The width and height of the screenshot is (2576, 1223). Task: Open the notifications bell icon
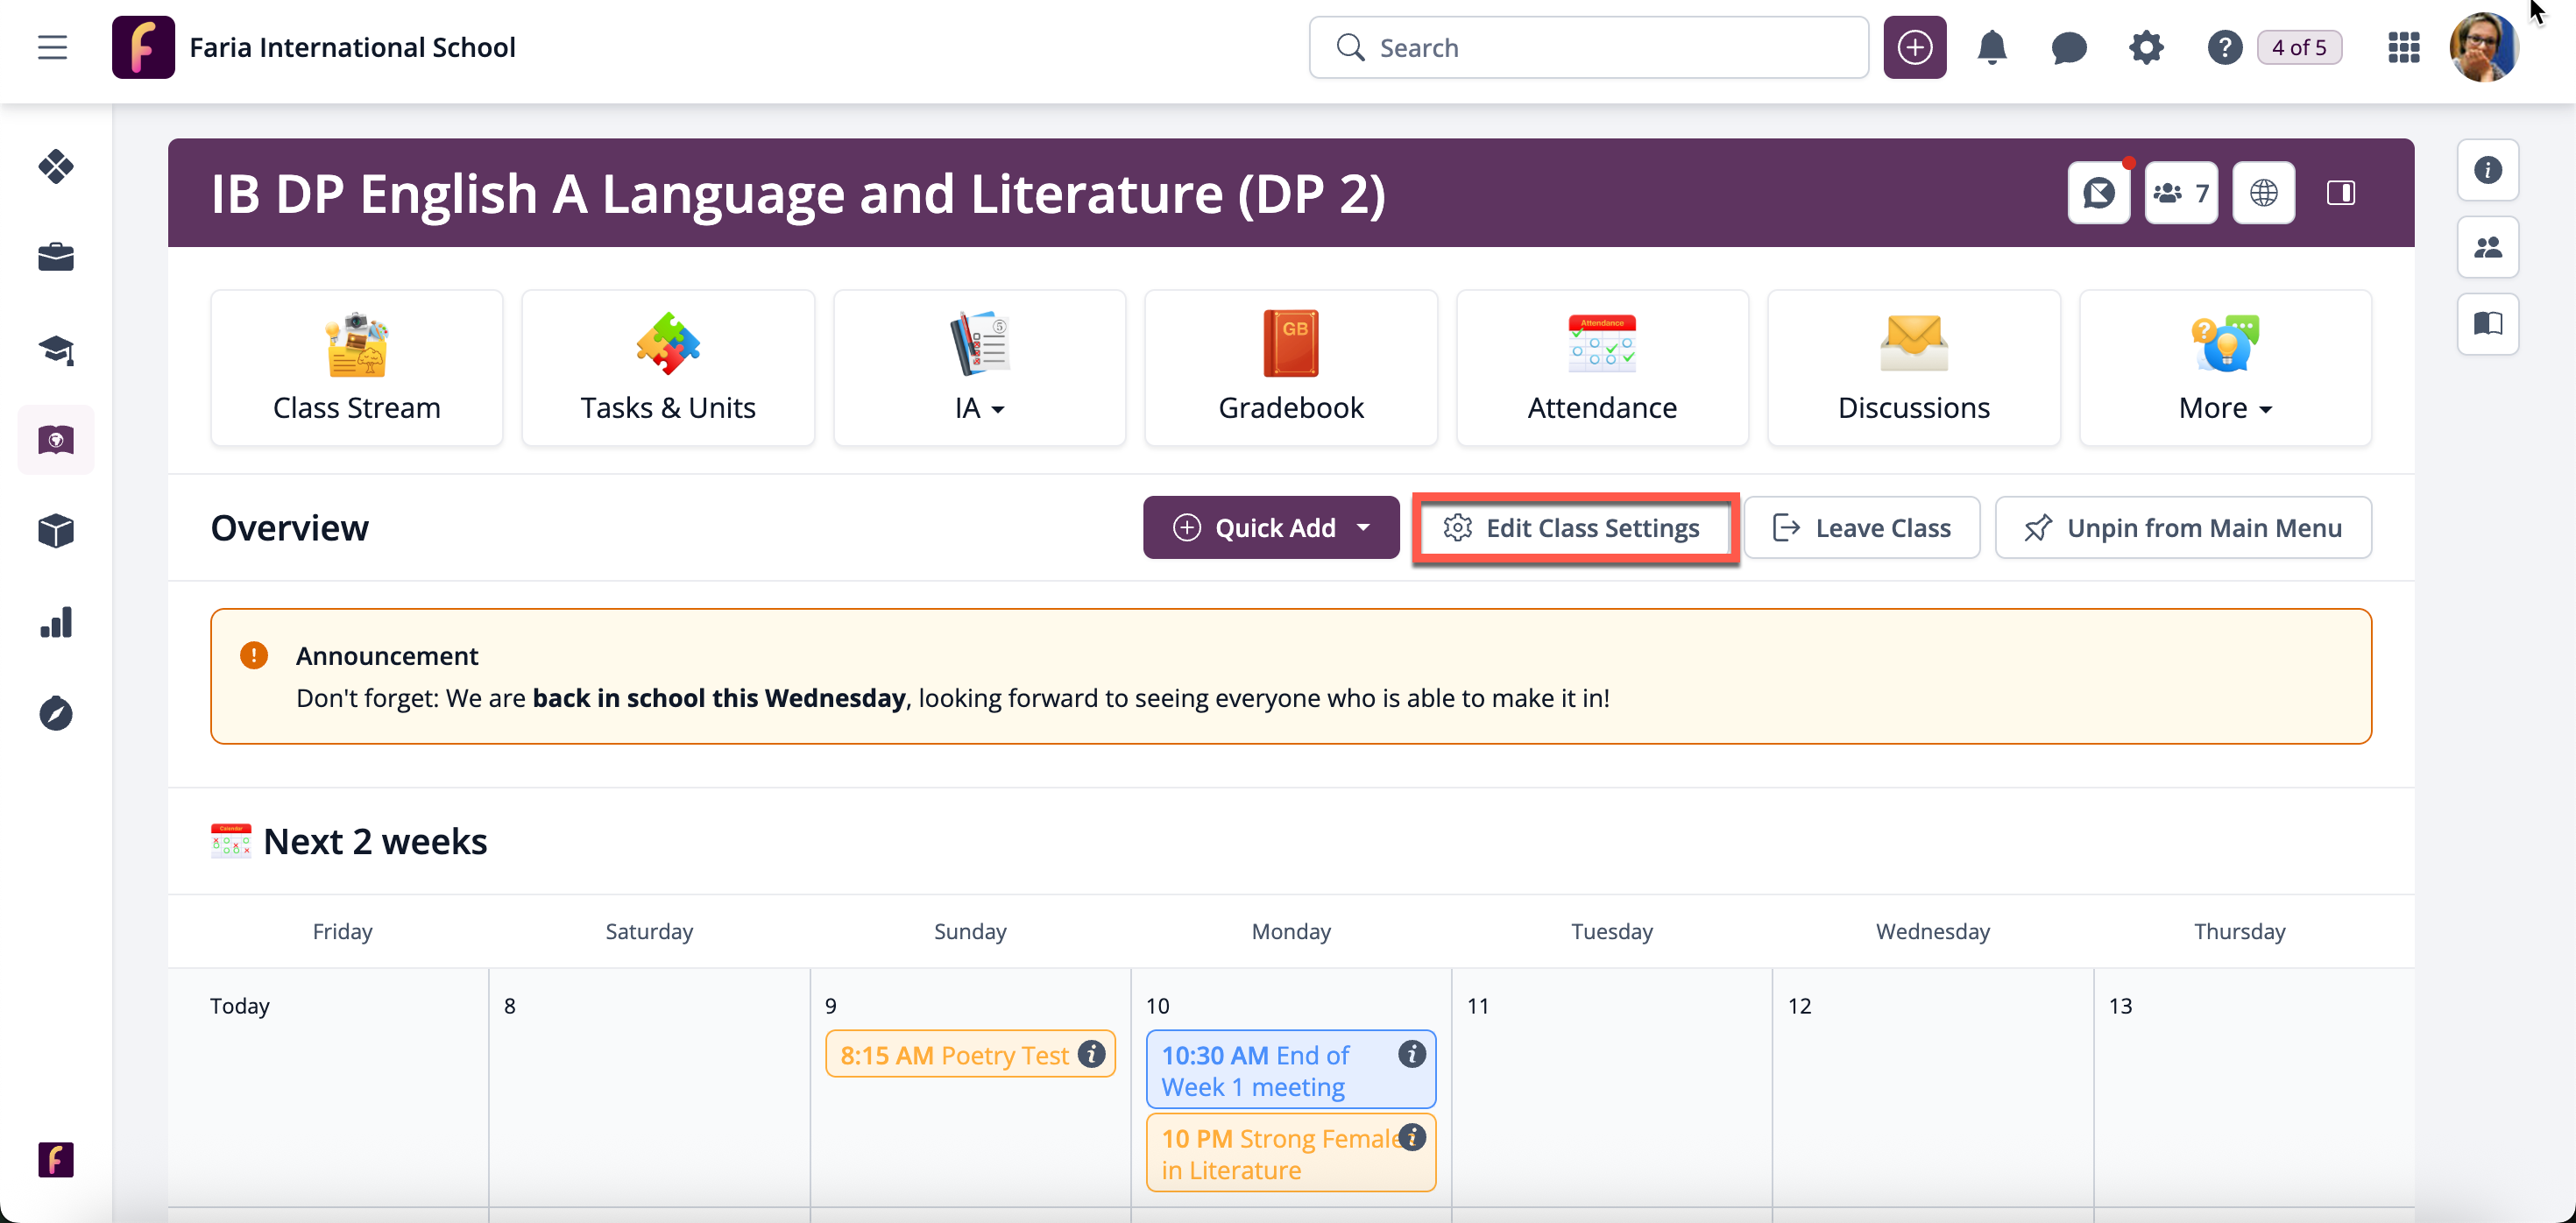(x=1991, y=47)
